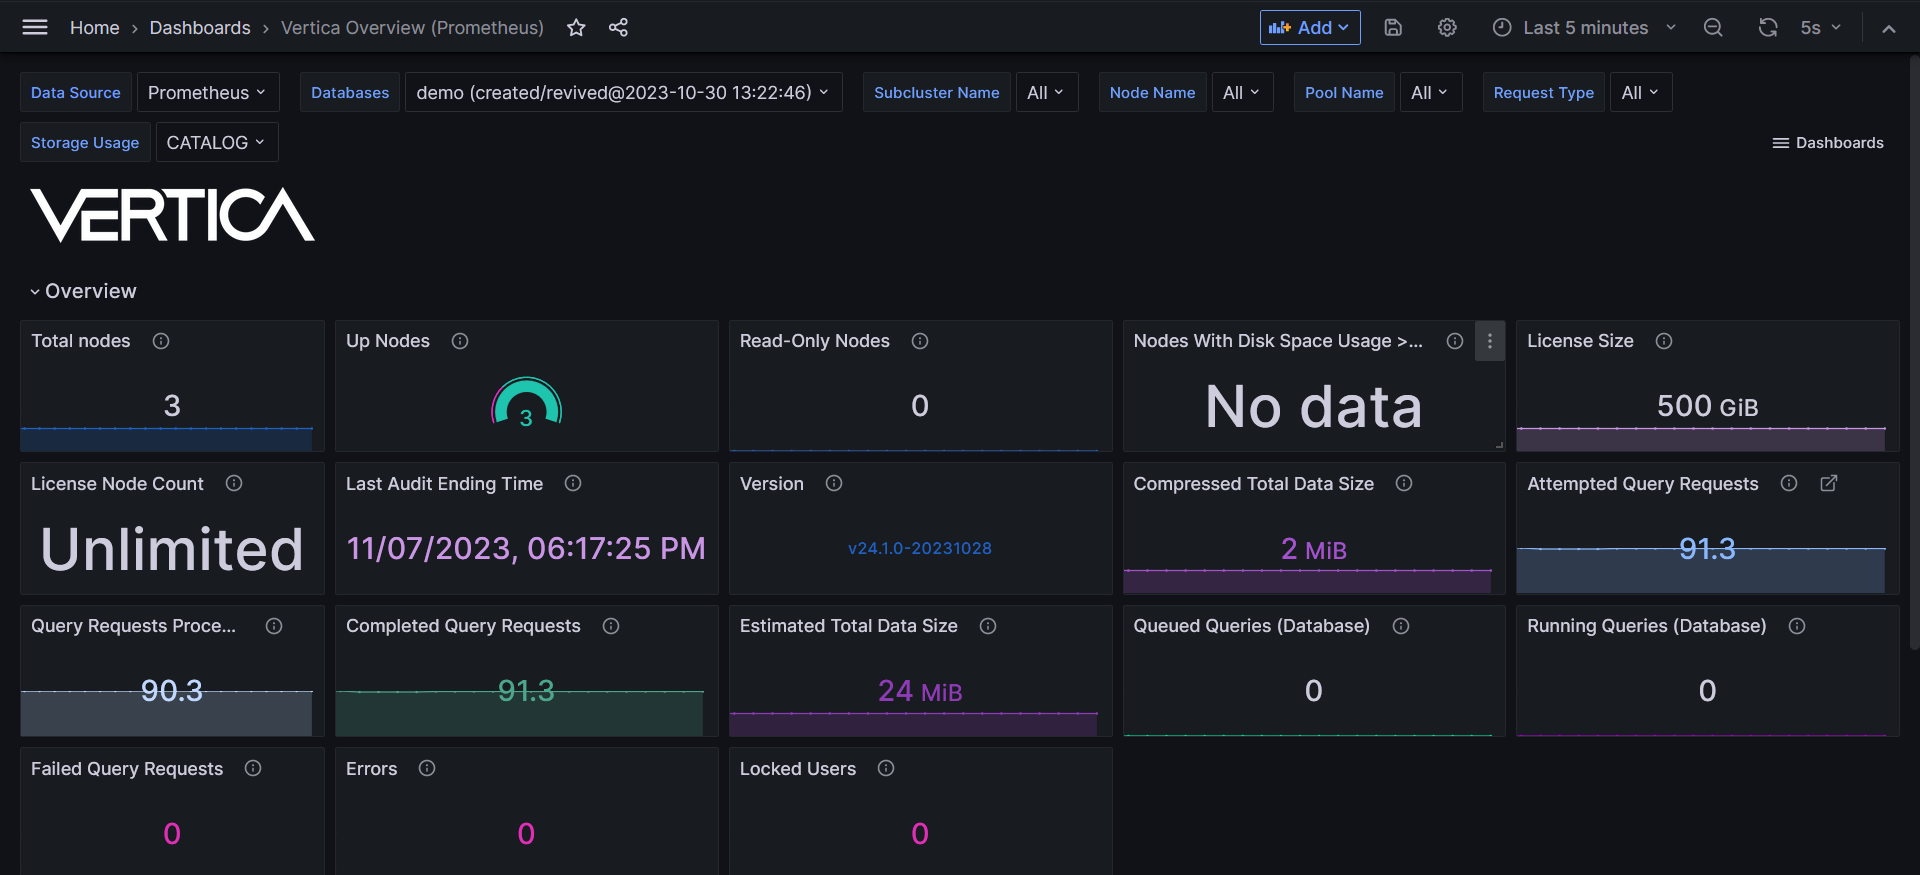Screen dimensions: 1920x875
Task: Open the 5s refresh interval dropdown
Action: pos(1821,27)
